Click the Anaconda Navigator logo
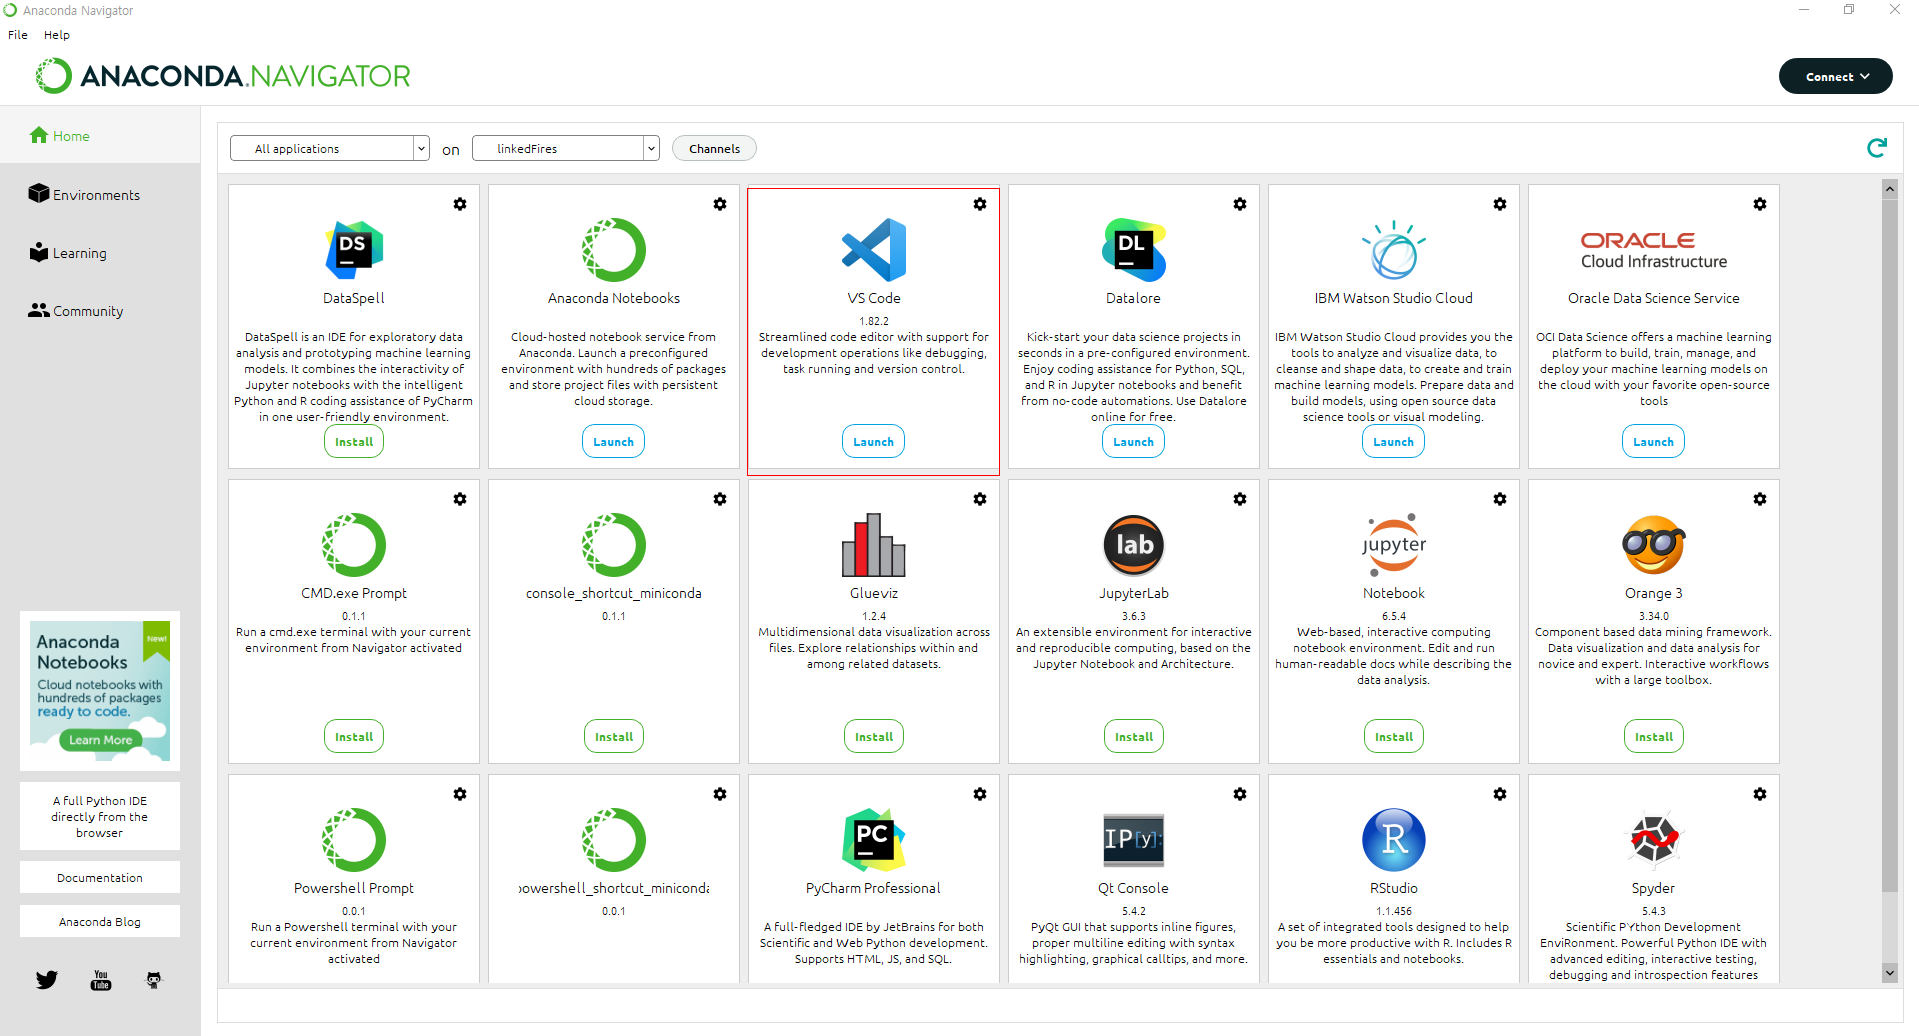The image size is (1919, 1036). (x=223, y=76)
